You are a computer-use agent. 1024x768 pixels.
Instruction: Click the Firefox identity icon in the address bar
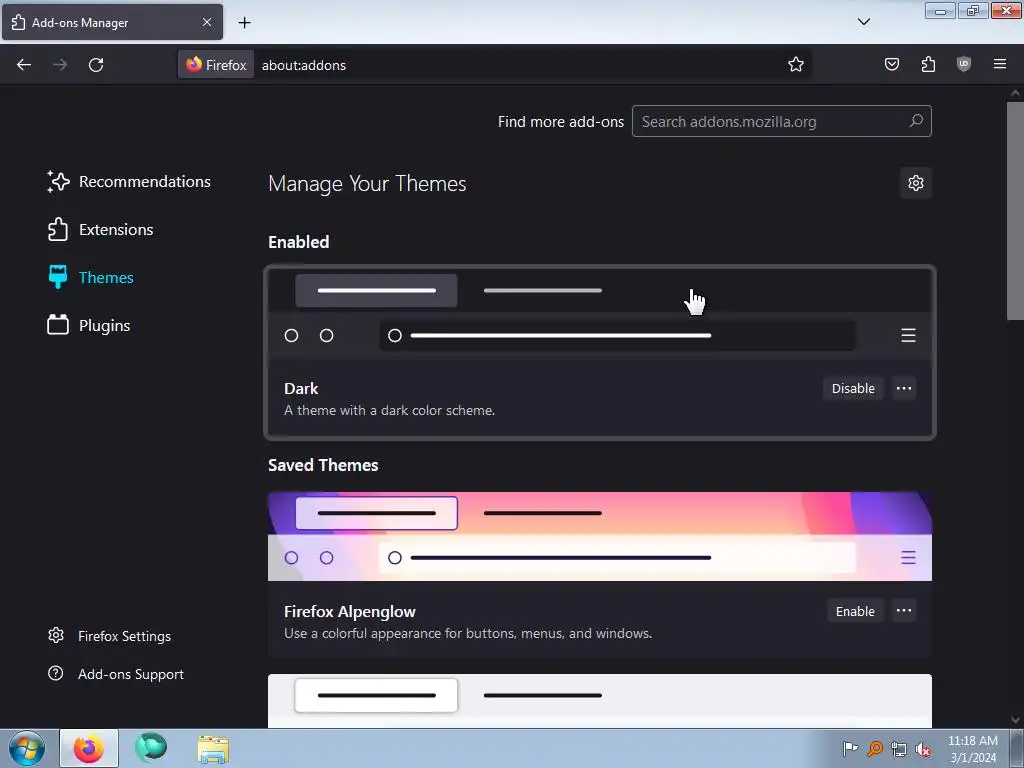point(216,65)
